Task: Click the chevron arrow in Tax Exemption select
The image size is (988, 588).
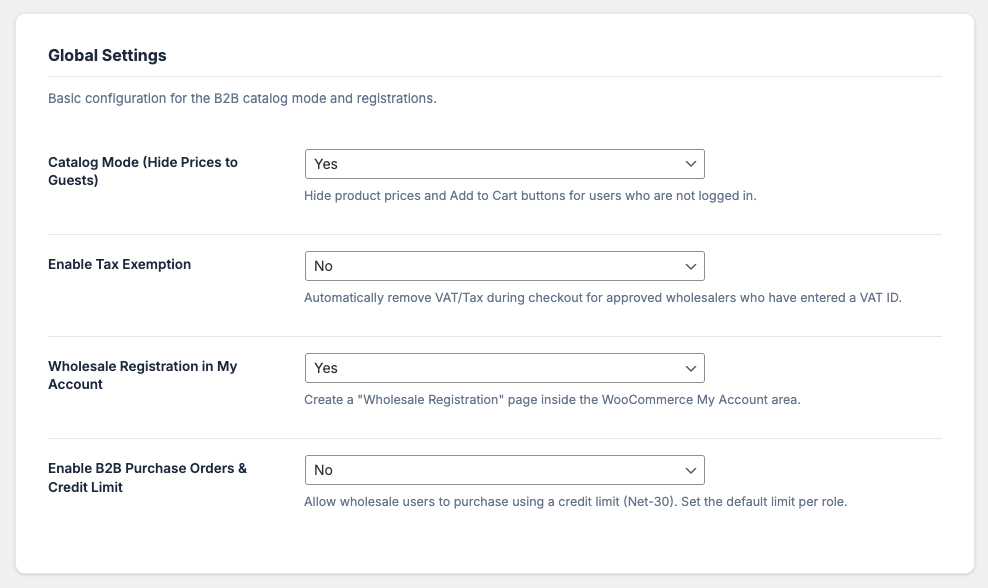Action: [690, 266]
